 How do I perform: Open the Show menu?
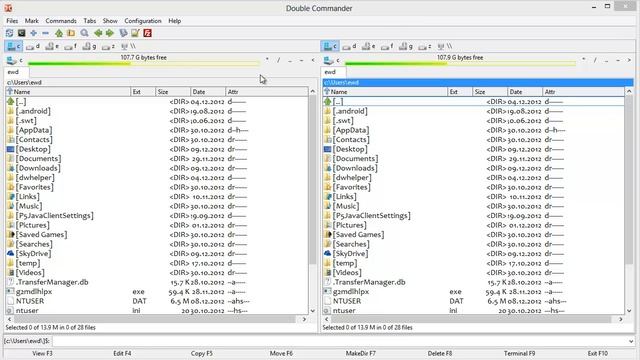(110, 21)
